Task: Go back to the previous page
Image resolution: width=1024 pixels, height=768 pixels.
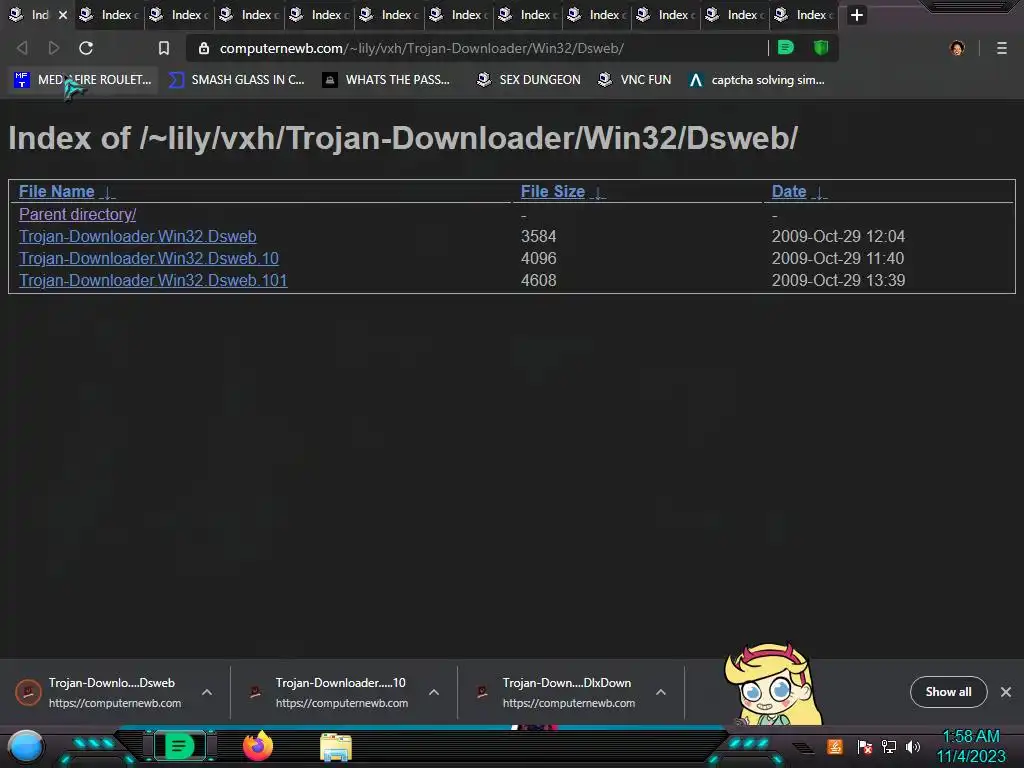Action: pos(22,48)
